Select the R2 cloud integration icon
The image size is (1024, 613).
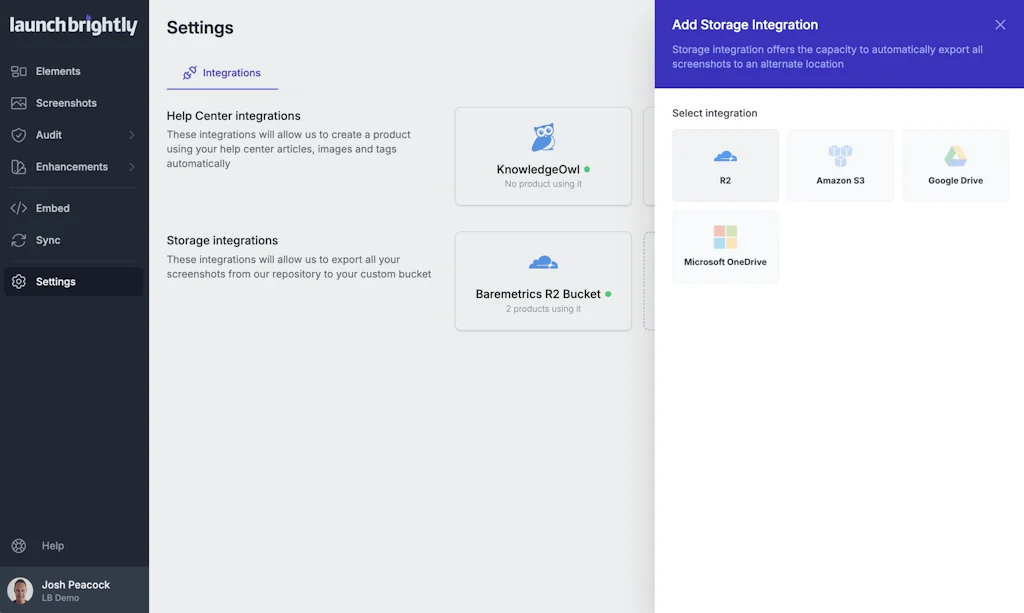click(x=725, y=156)
